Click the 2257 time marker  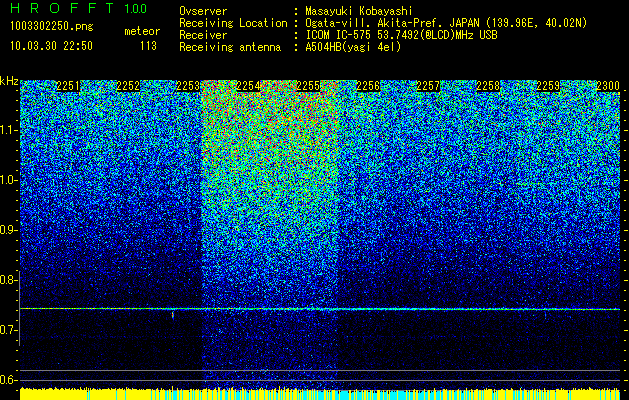(428, 86)
